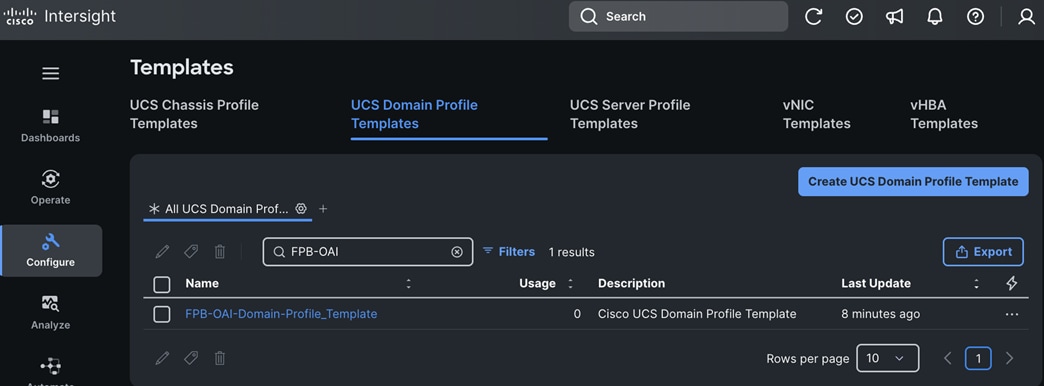The width and height of the screenshot is (1044, 386).
Task: Click the top edit pencil icon
Action: [162, 252]
